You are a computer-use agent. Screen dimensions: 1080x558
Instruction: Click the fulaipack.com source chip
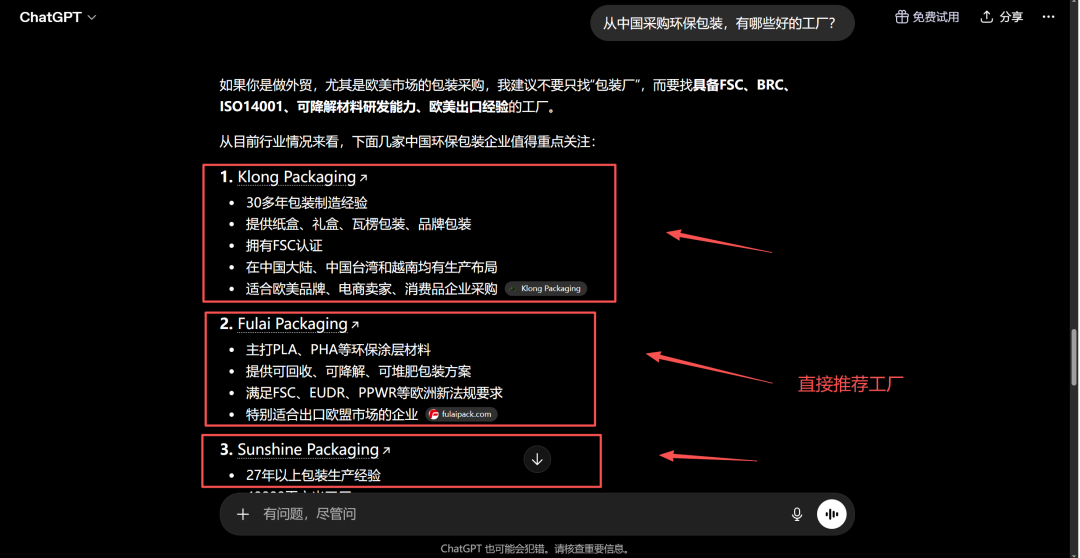(x=461, y=415)
